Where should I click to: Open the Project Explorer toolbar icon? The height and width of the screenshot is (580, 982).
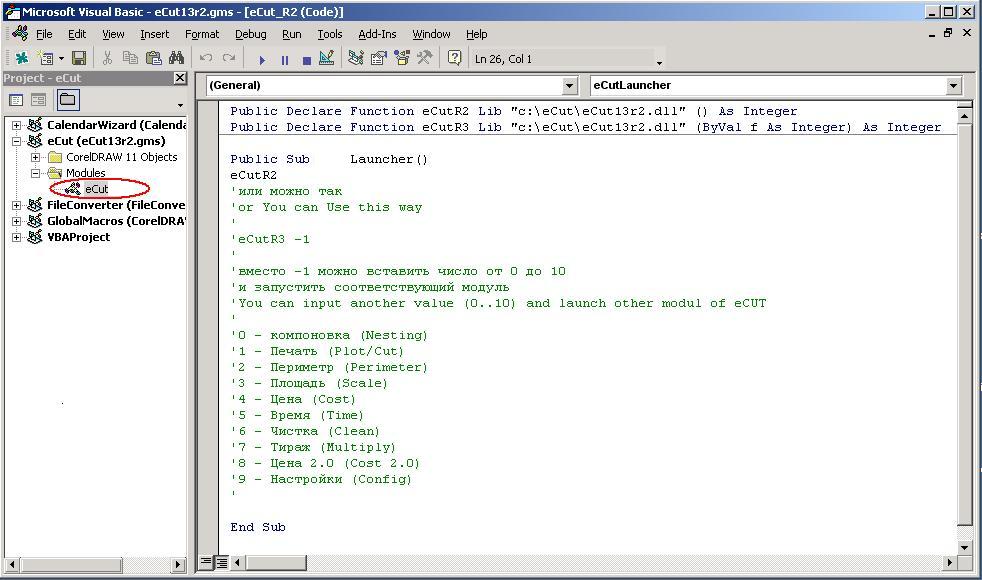[356, 58]
